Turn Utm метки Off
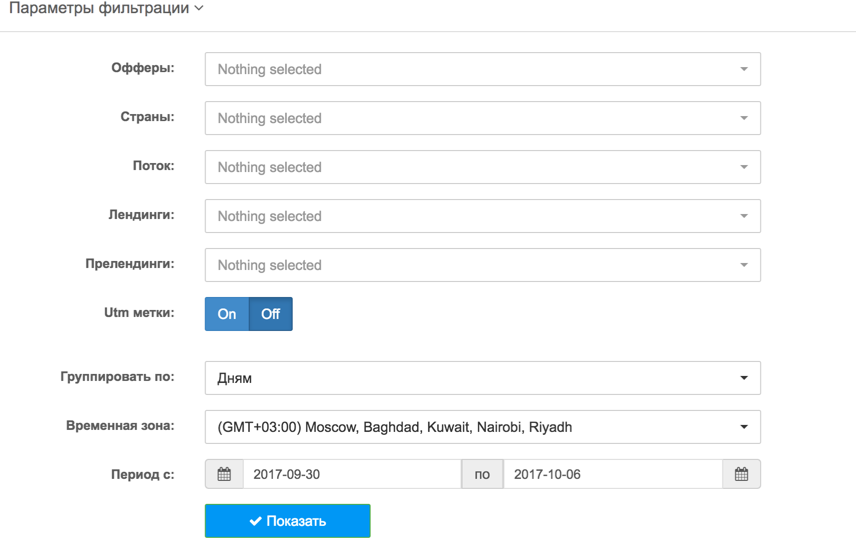The image size is (857, 550). click(x=271, y=314)
